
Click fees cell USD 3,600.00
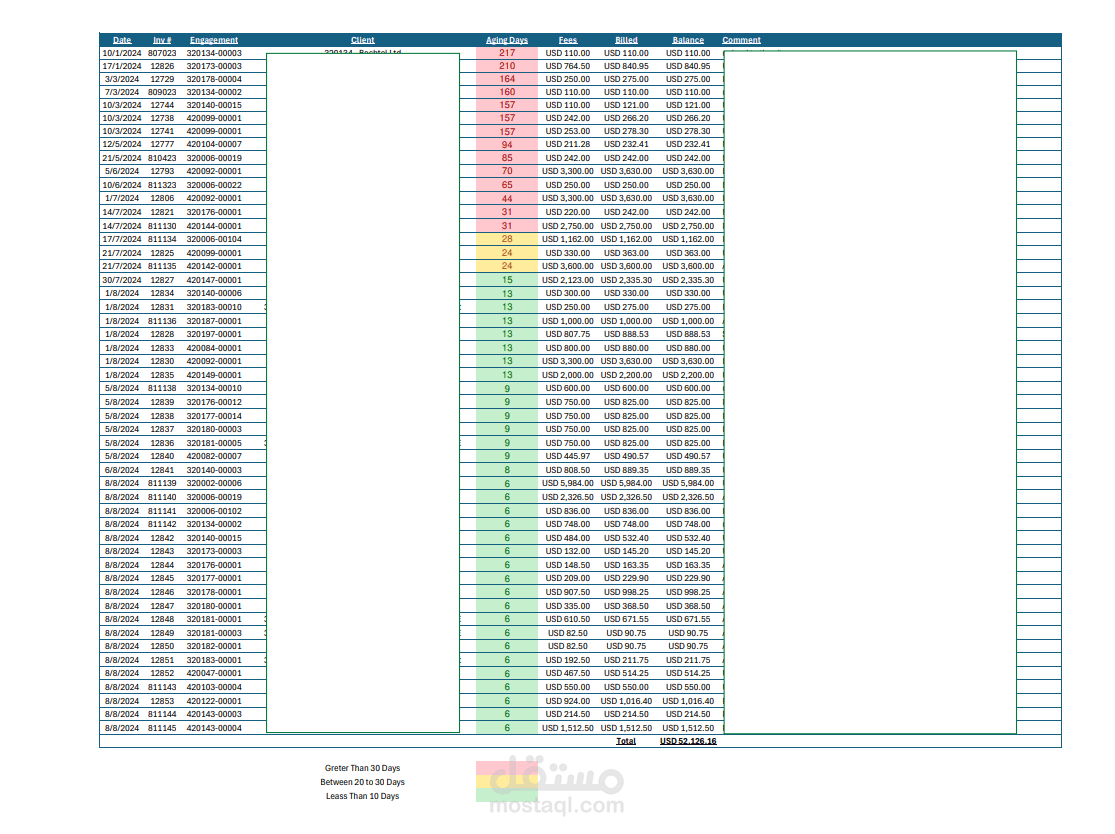[567, 267]
